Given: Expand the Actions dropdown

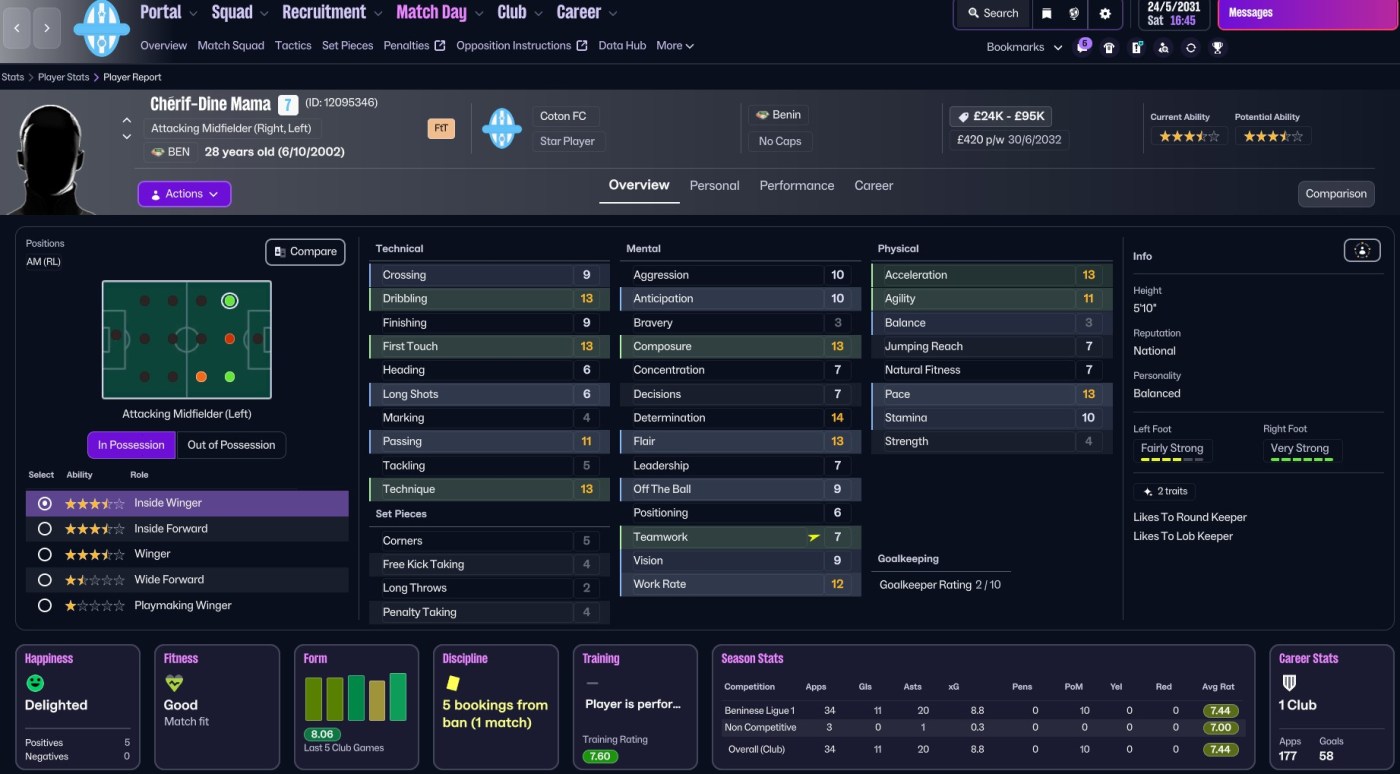Looking at the screenshot, I should click(x=184, y=194).
